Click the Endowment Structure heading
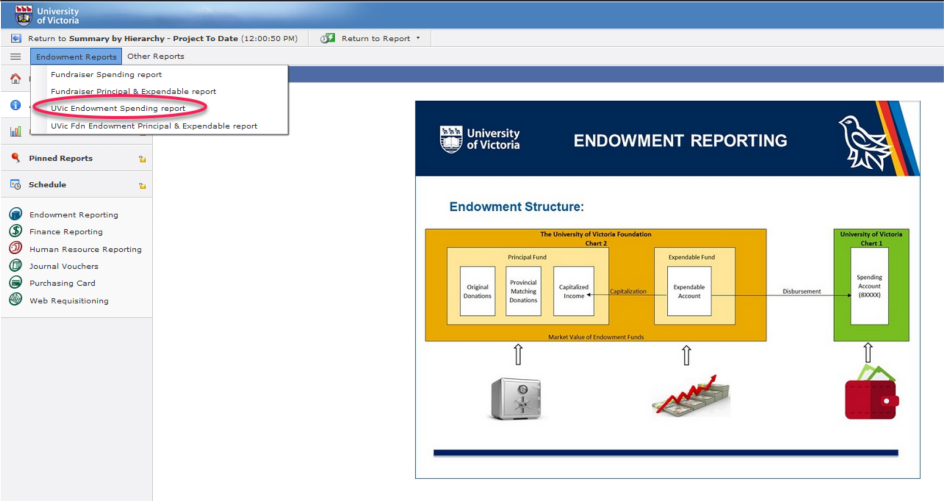The image size is (944, 501). pyautogui.click(x=517, y=207)
